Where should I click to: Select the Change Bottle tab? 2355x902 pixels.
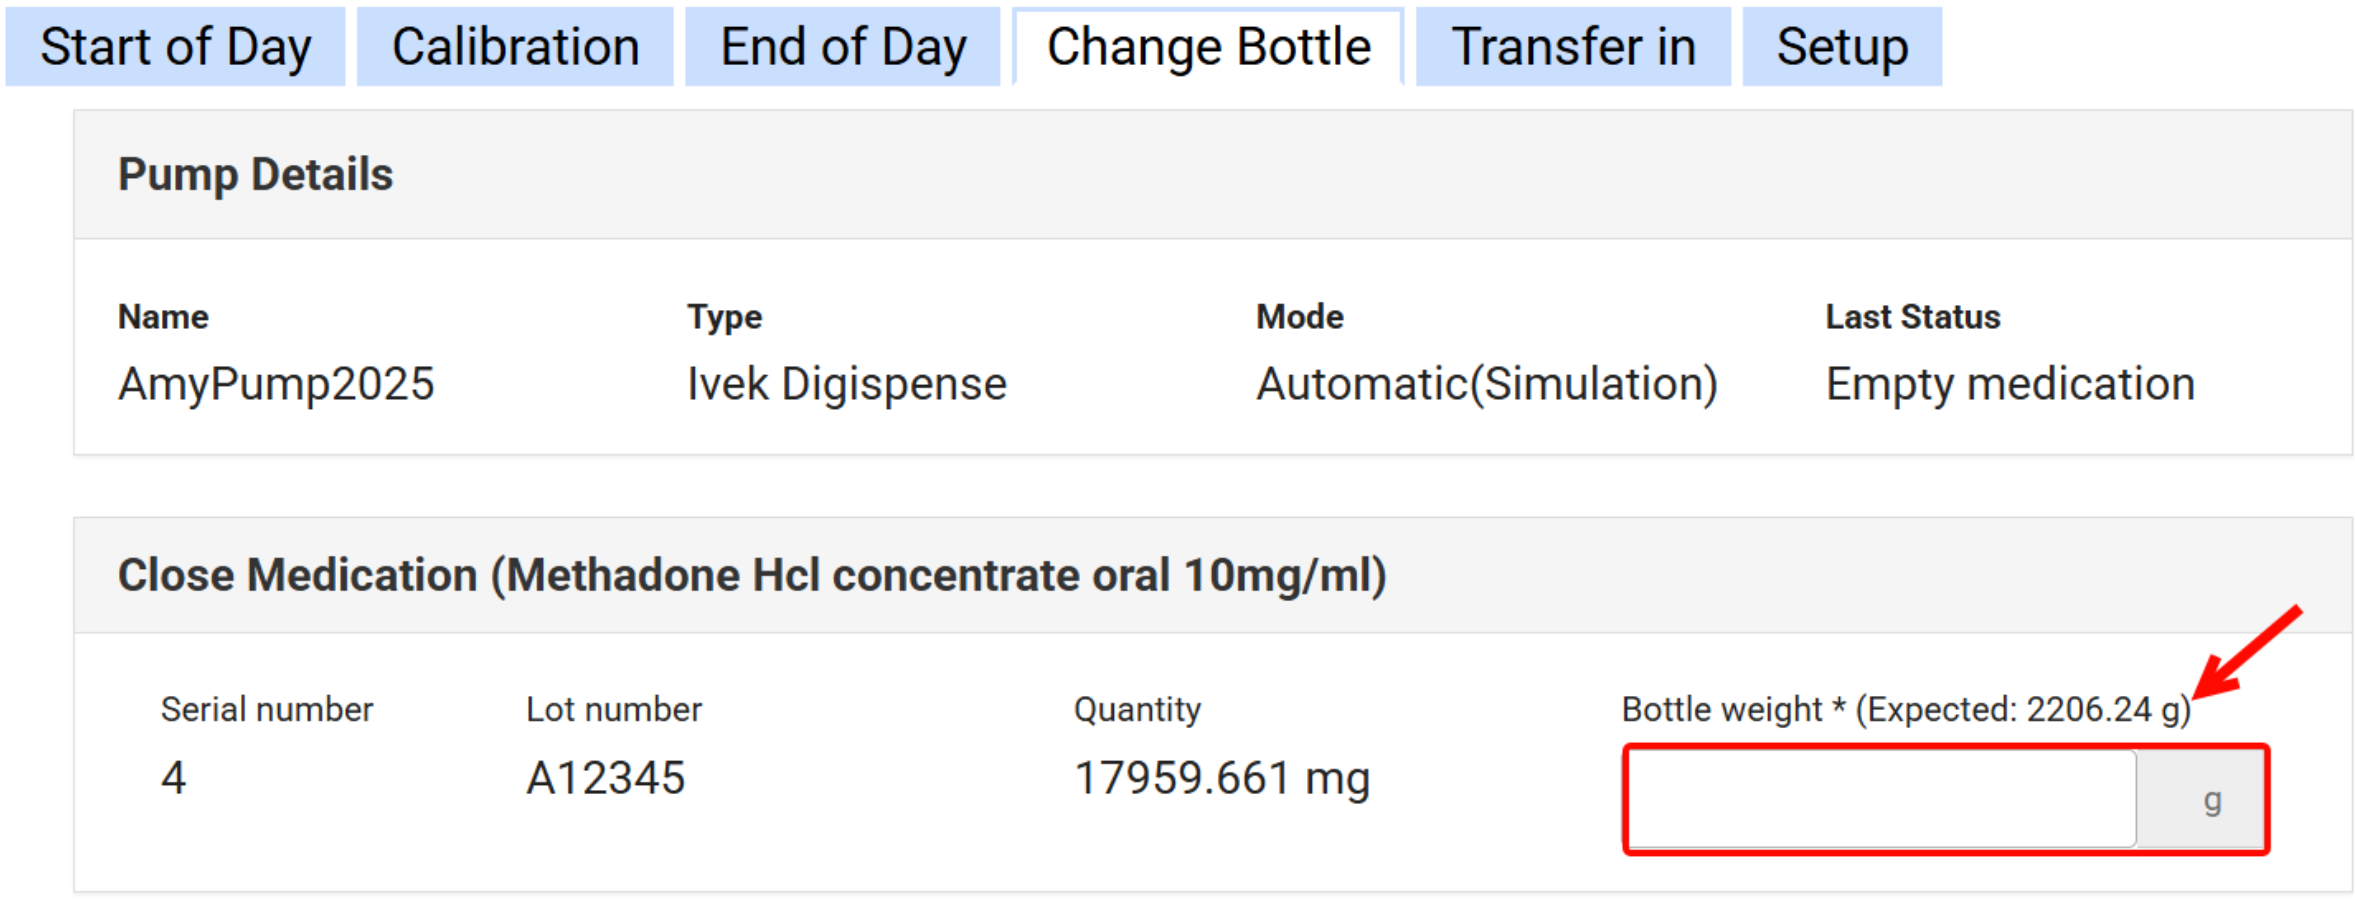coord(1208,47)
